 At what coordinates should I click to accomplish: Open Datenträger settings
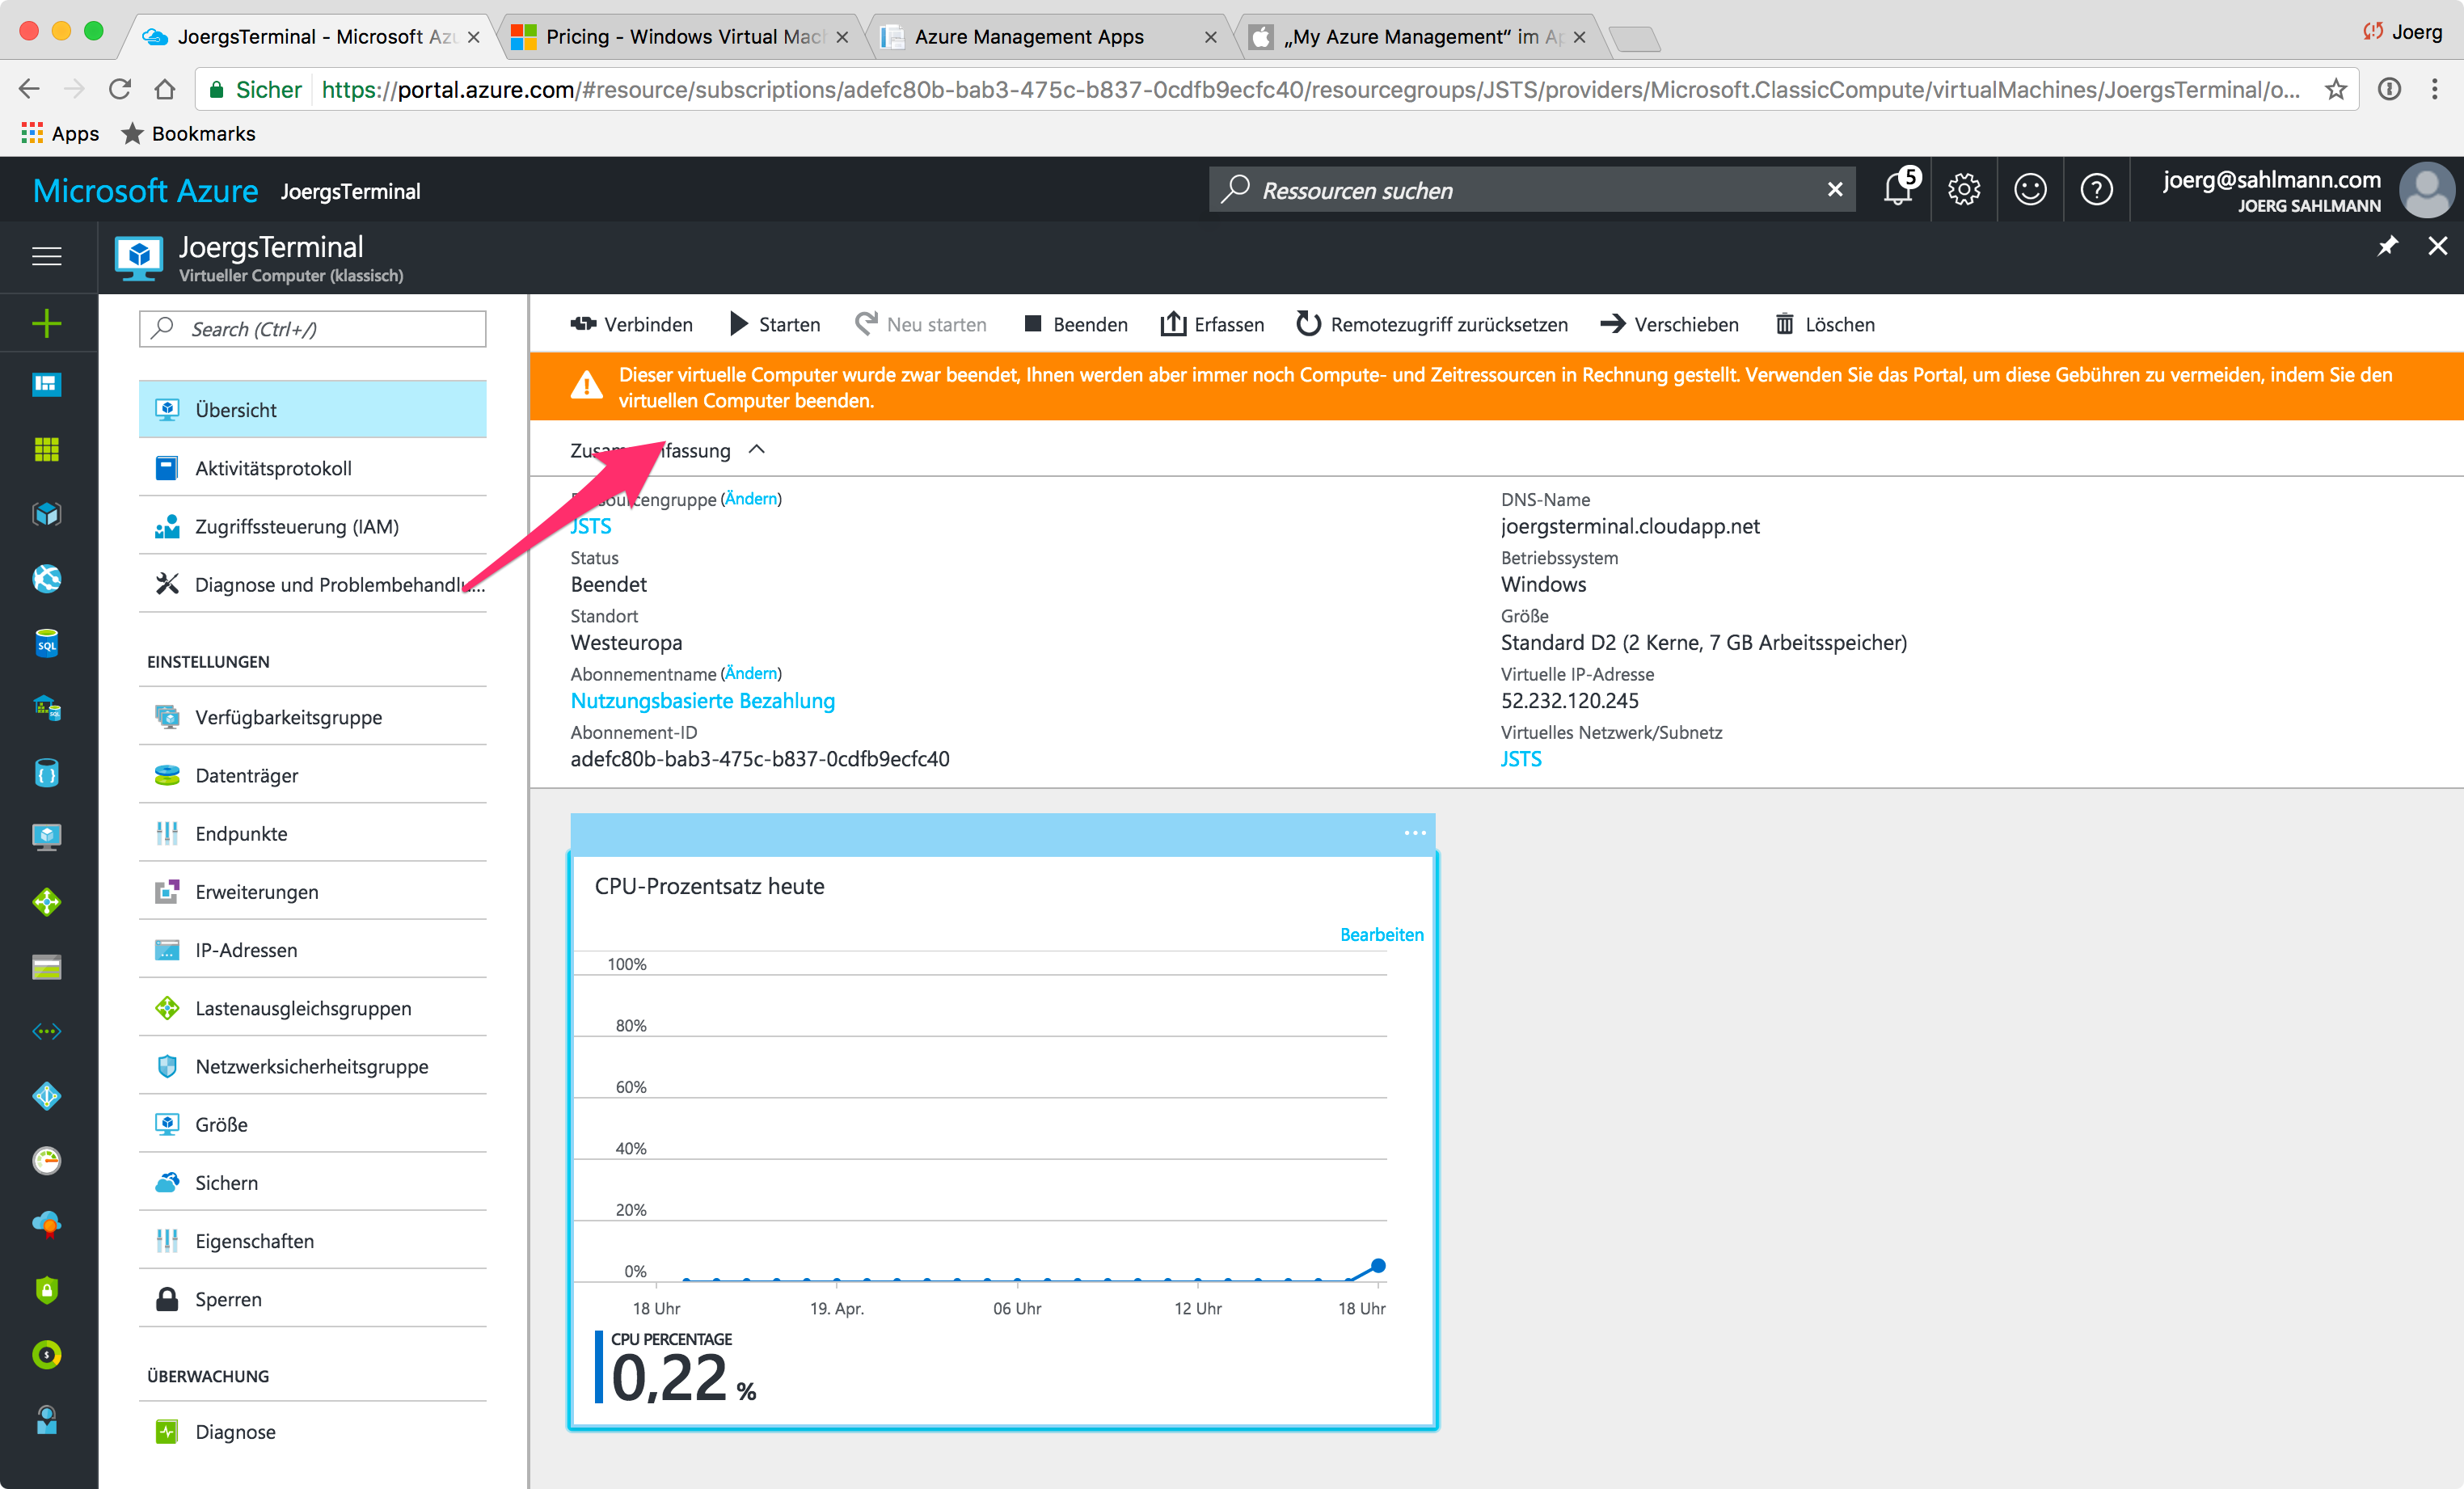tap(312, 775)
